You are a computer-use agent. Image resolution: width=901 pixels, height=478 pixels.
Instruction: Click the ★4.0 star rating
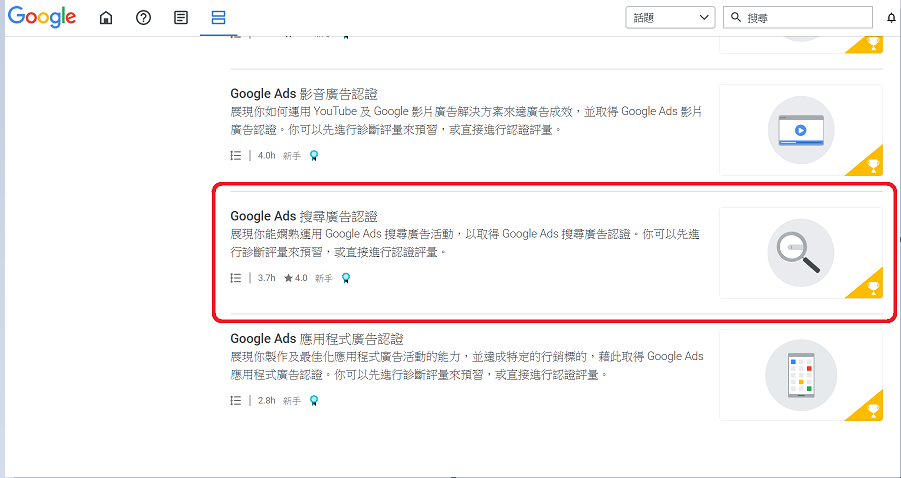click(295, 278)
